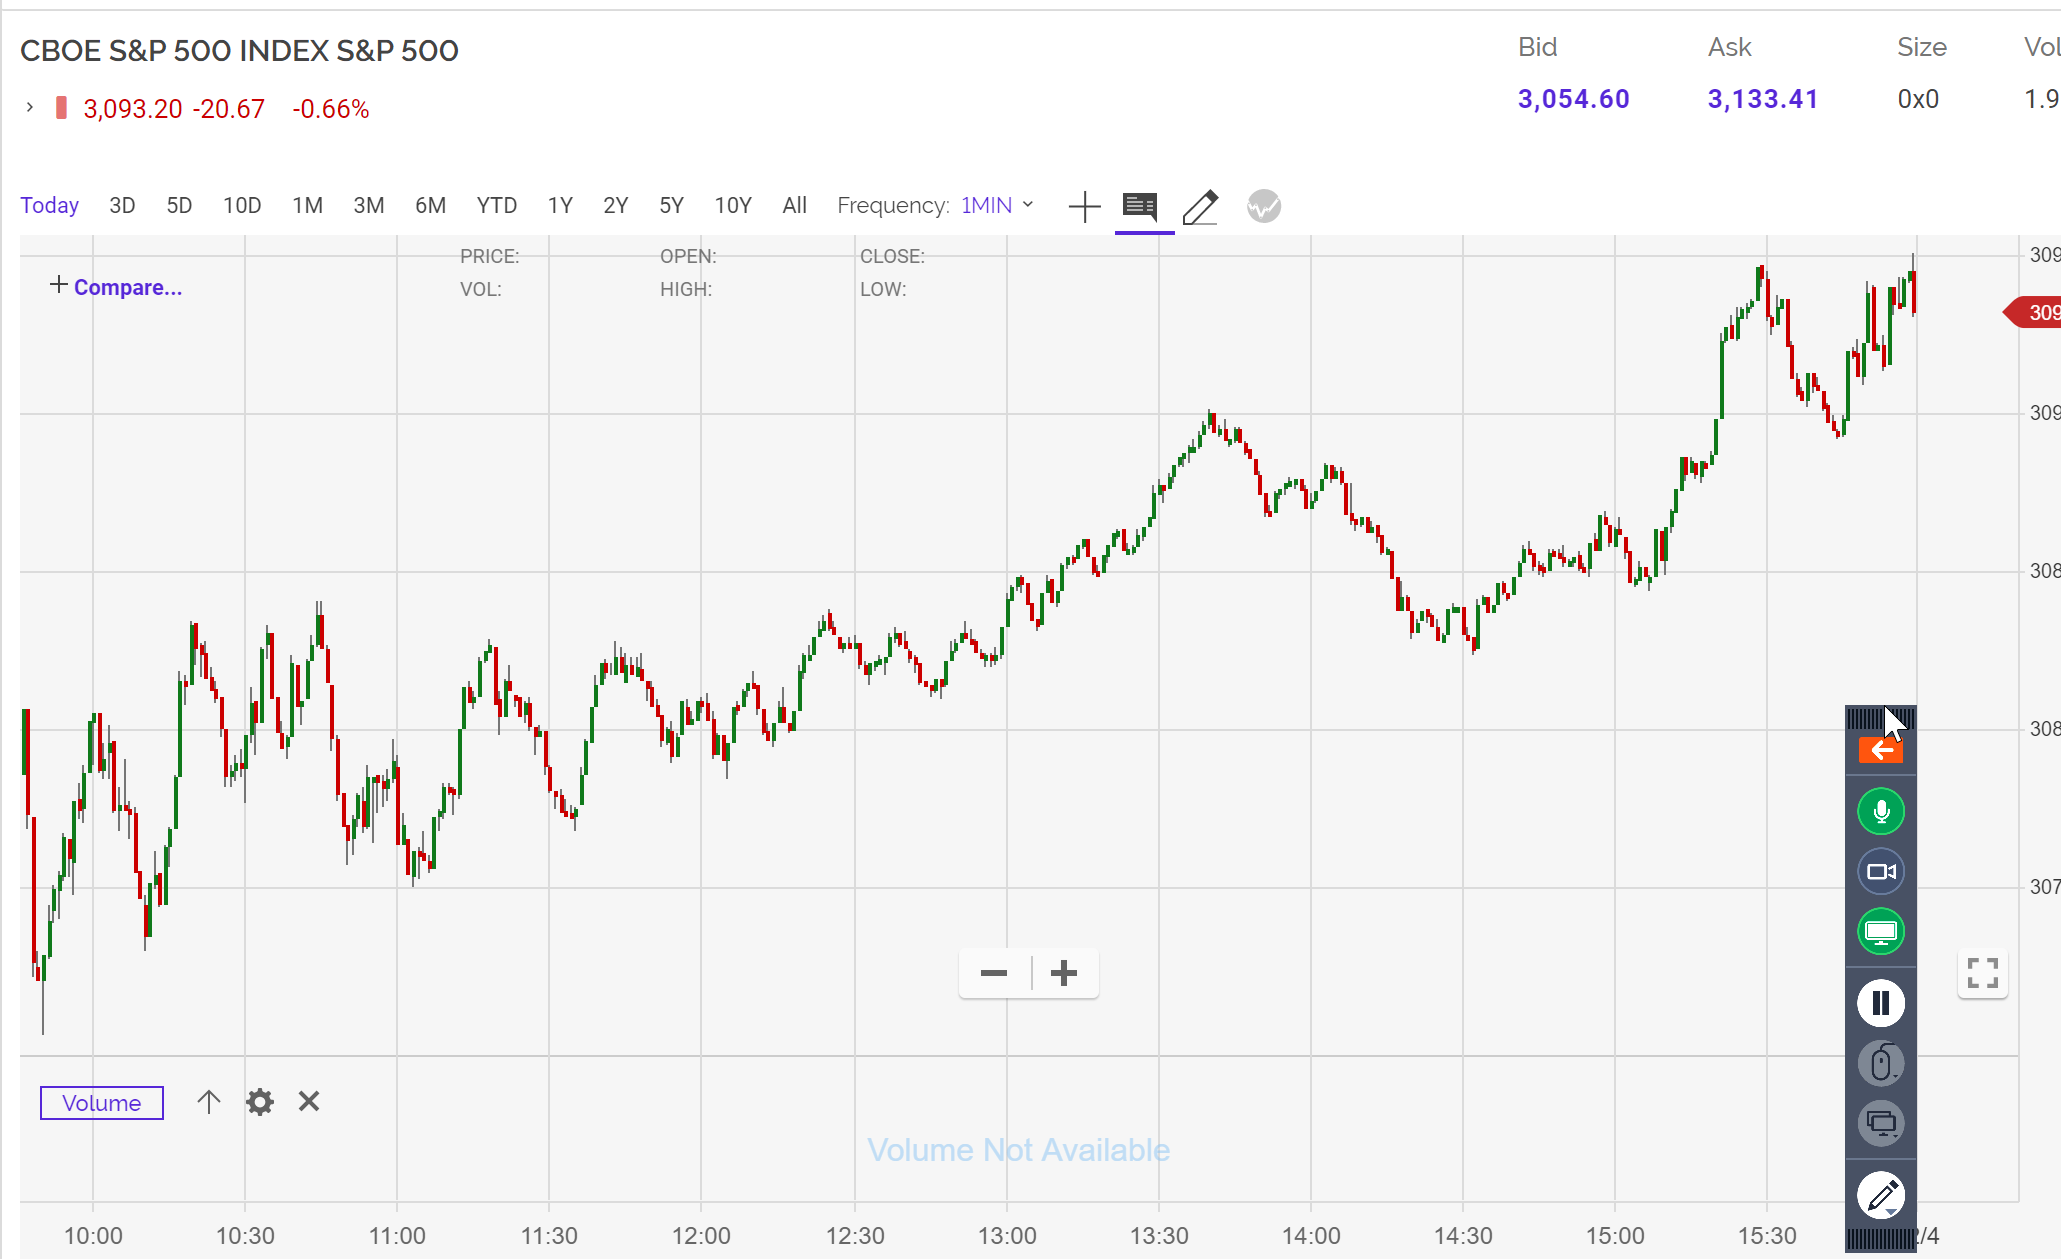Toggle the webcam camera button

click(x=1880, y=872)
